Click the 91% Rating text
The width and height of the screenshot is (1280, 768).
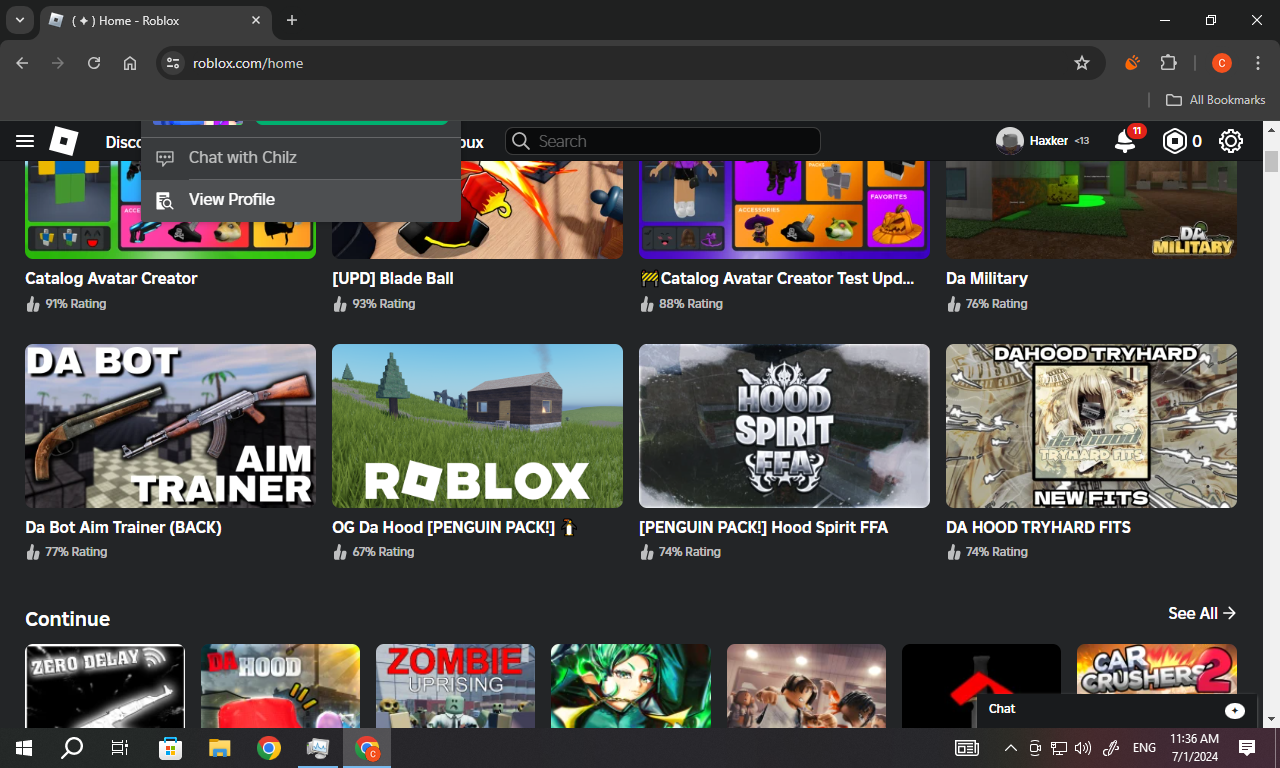[x=75, y=304]
